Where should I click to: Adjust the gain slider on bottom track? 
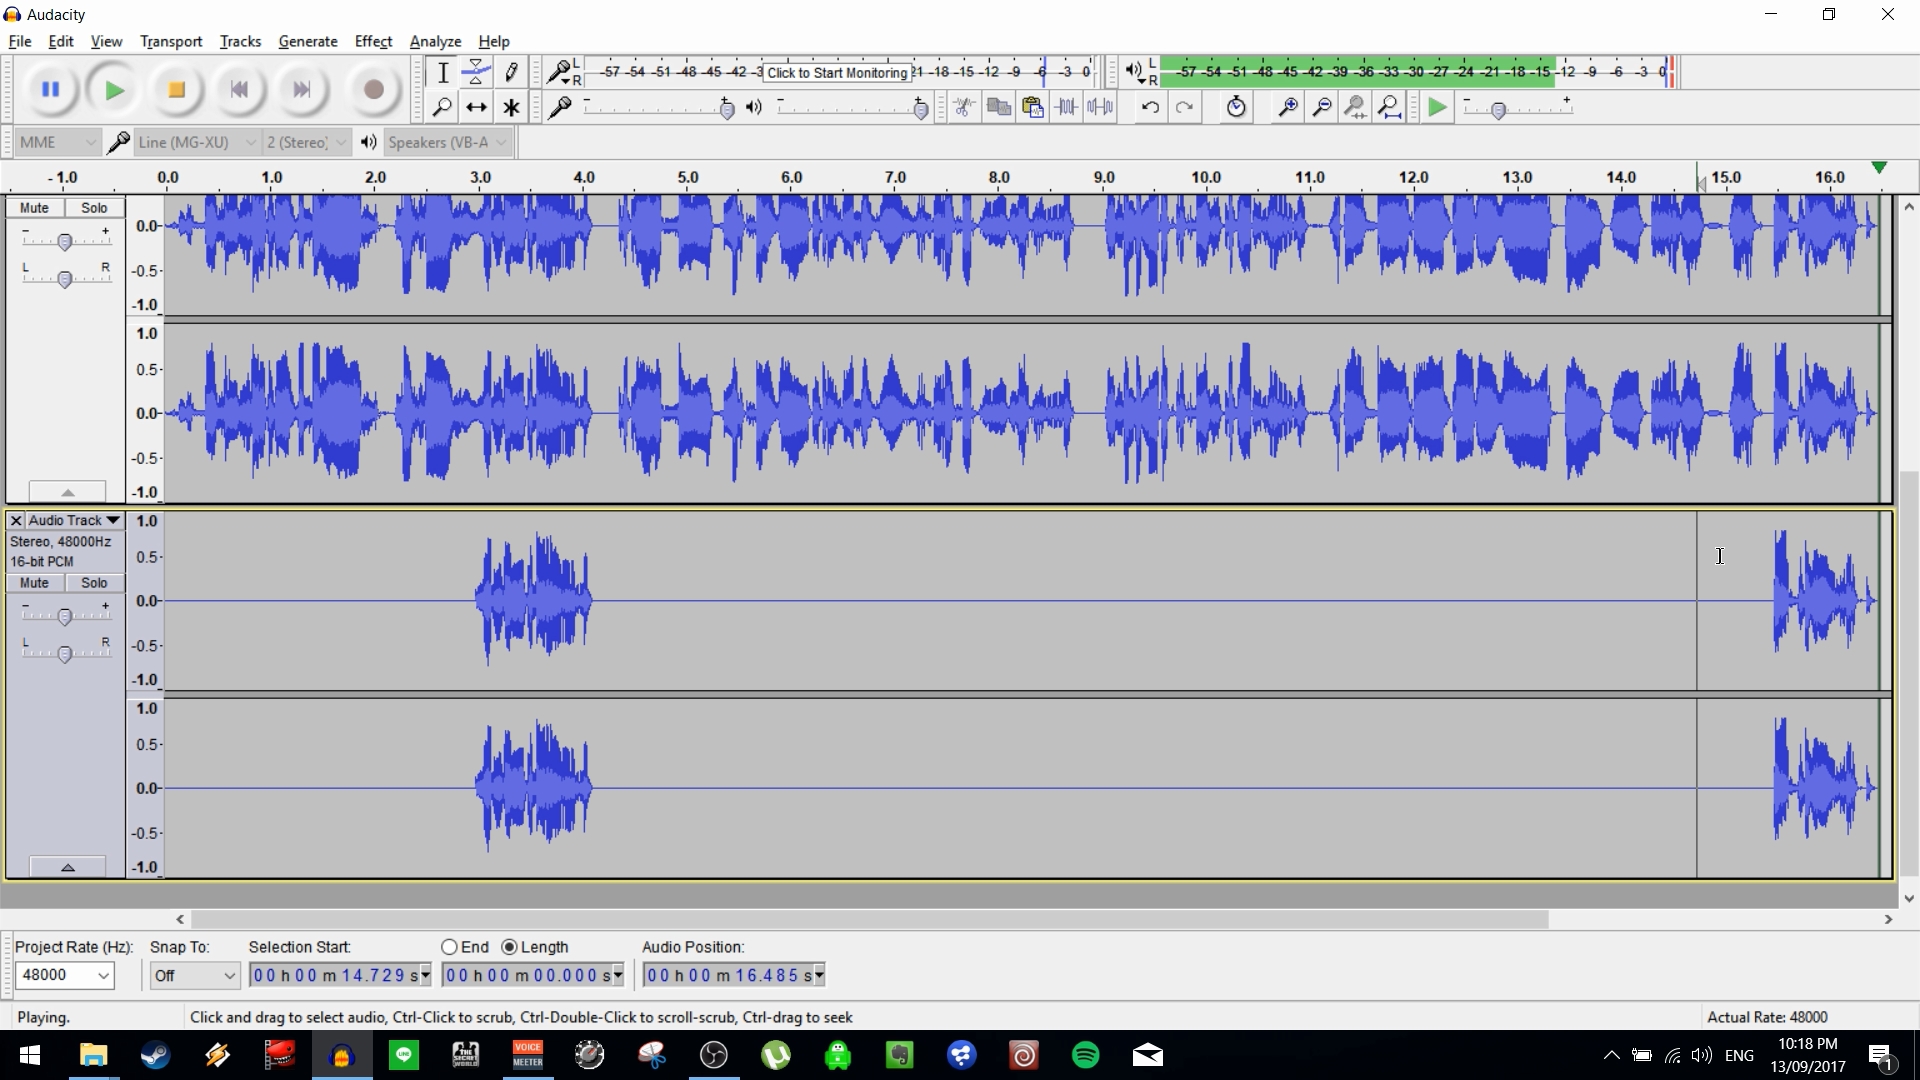click(x=66, y=615)
